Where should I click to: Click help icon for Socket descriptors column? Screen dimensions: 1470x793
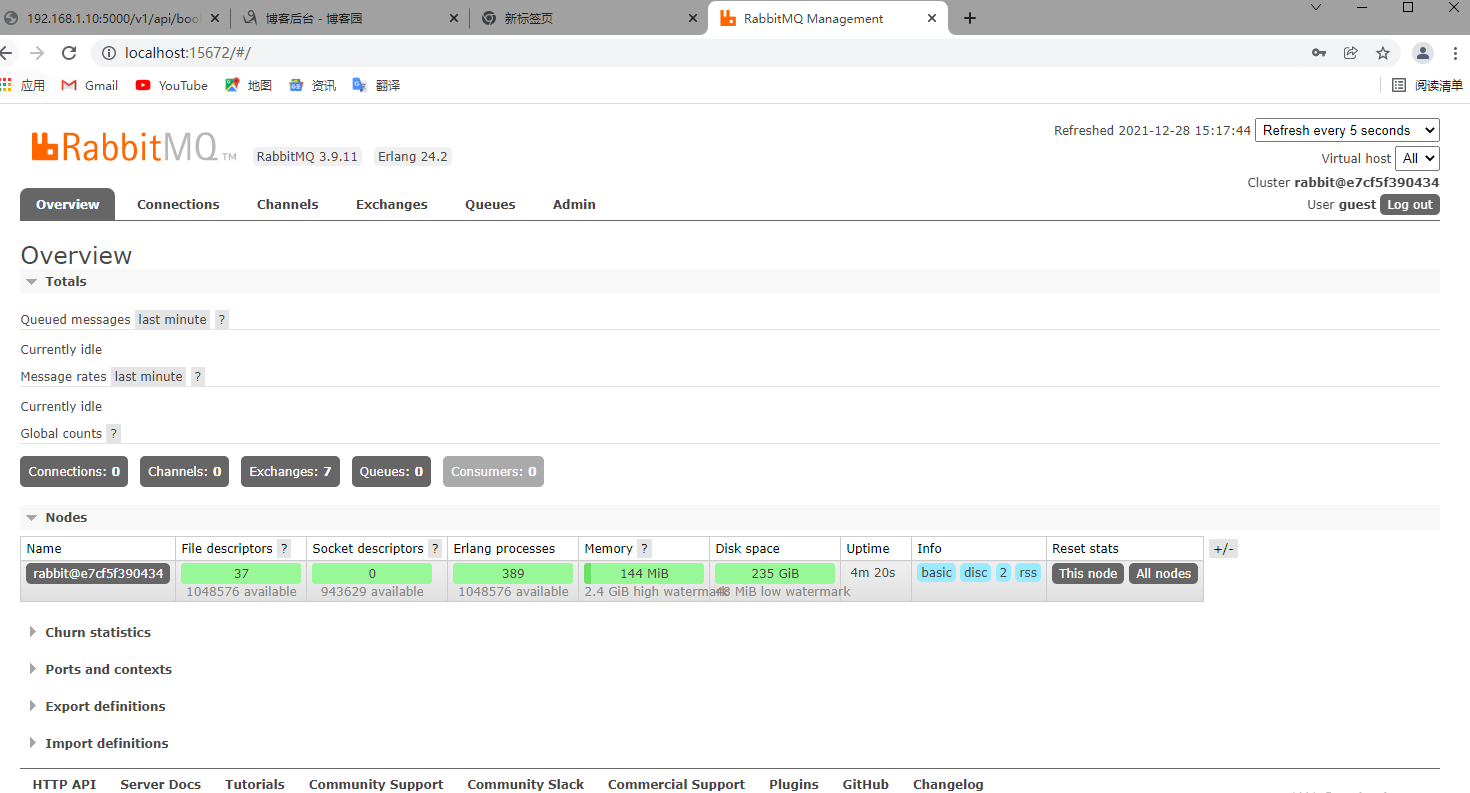(435, 548)
